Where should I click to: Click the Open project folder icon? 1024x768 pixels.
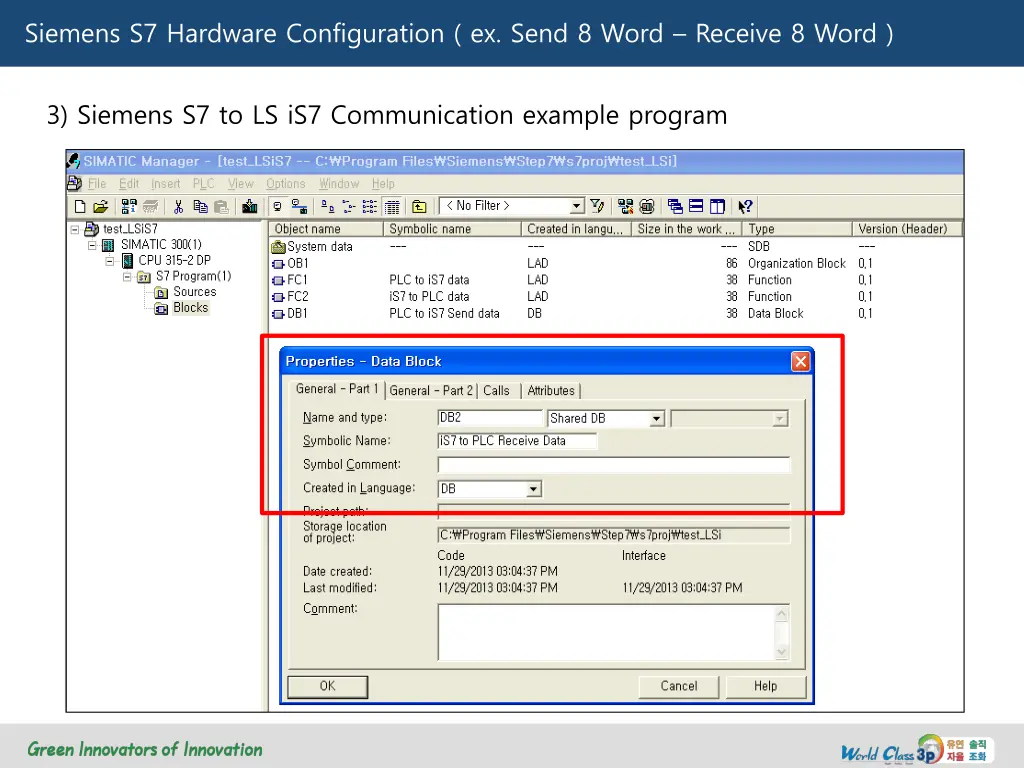click(101, 207)
